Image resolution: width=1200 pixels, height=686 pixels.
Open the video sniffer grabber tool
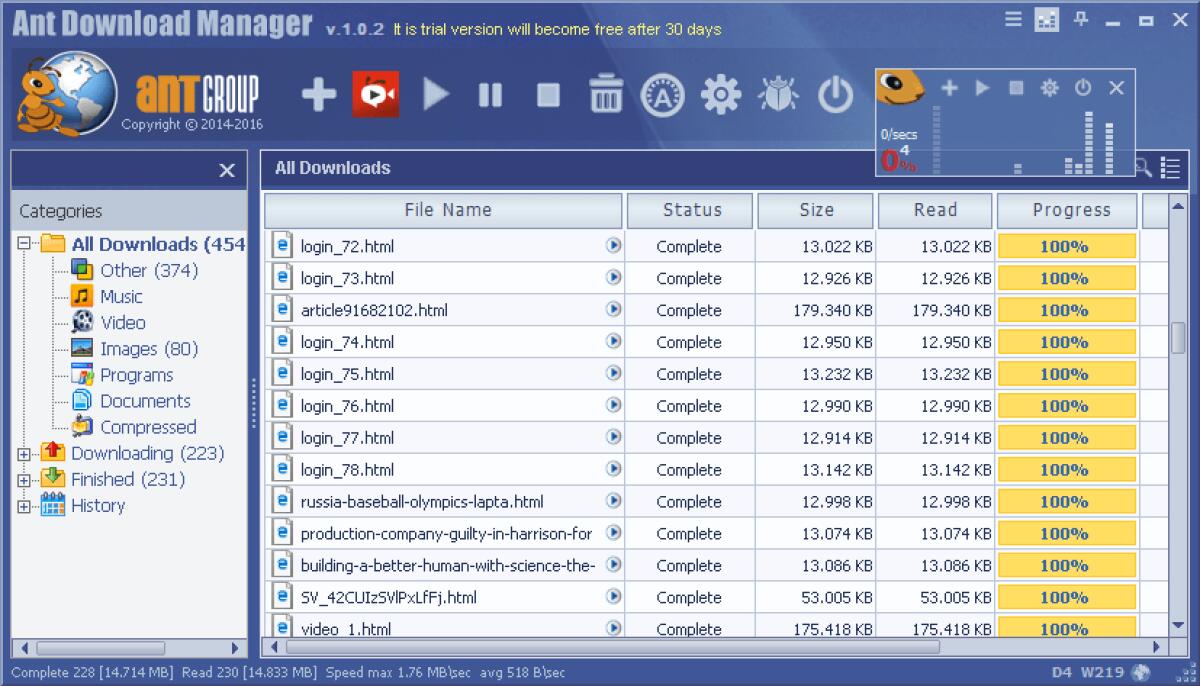[x=376, y=93]
